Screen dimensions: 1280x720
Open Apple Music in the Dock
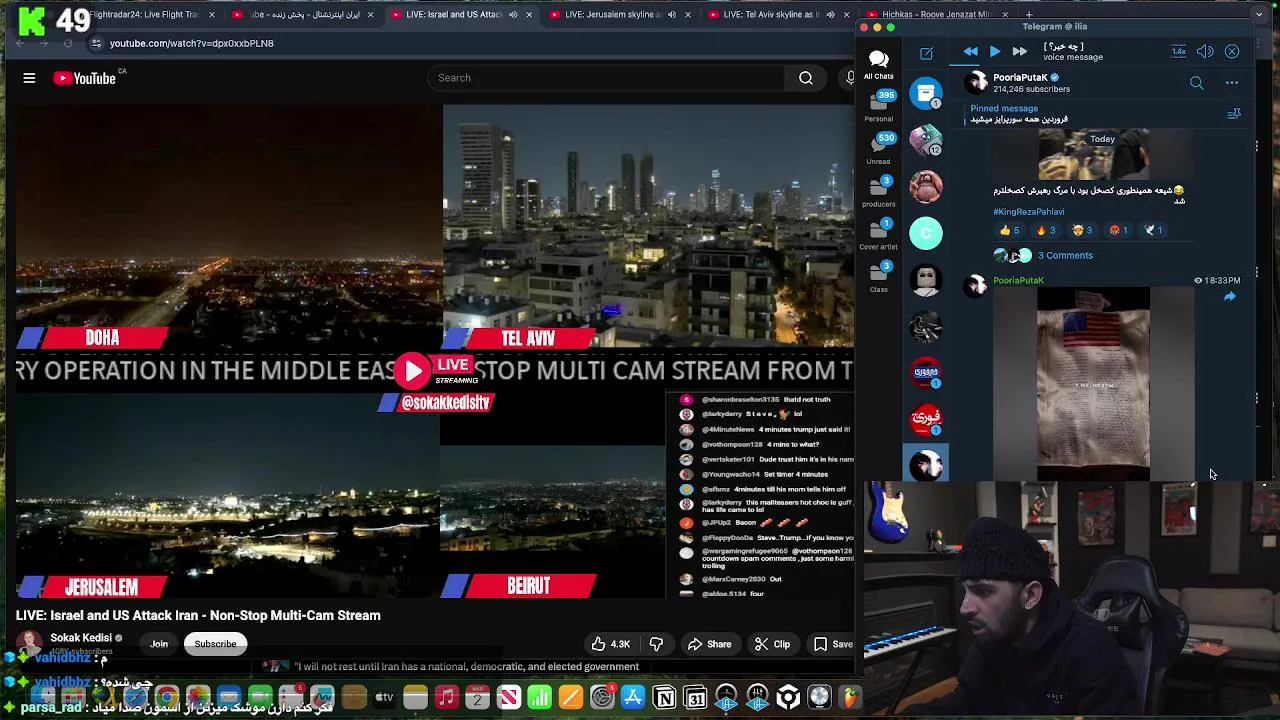[446, 697]
